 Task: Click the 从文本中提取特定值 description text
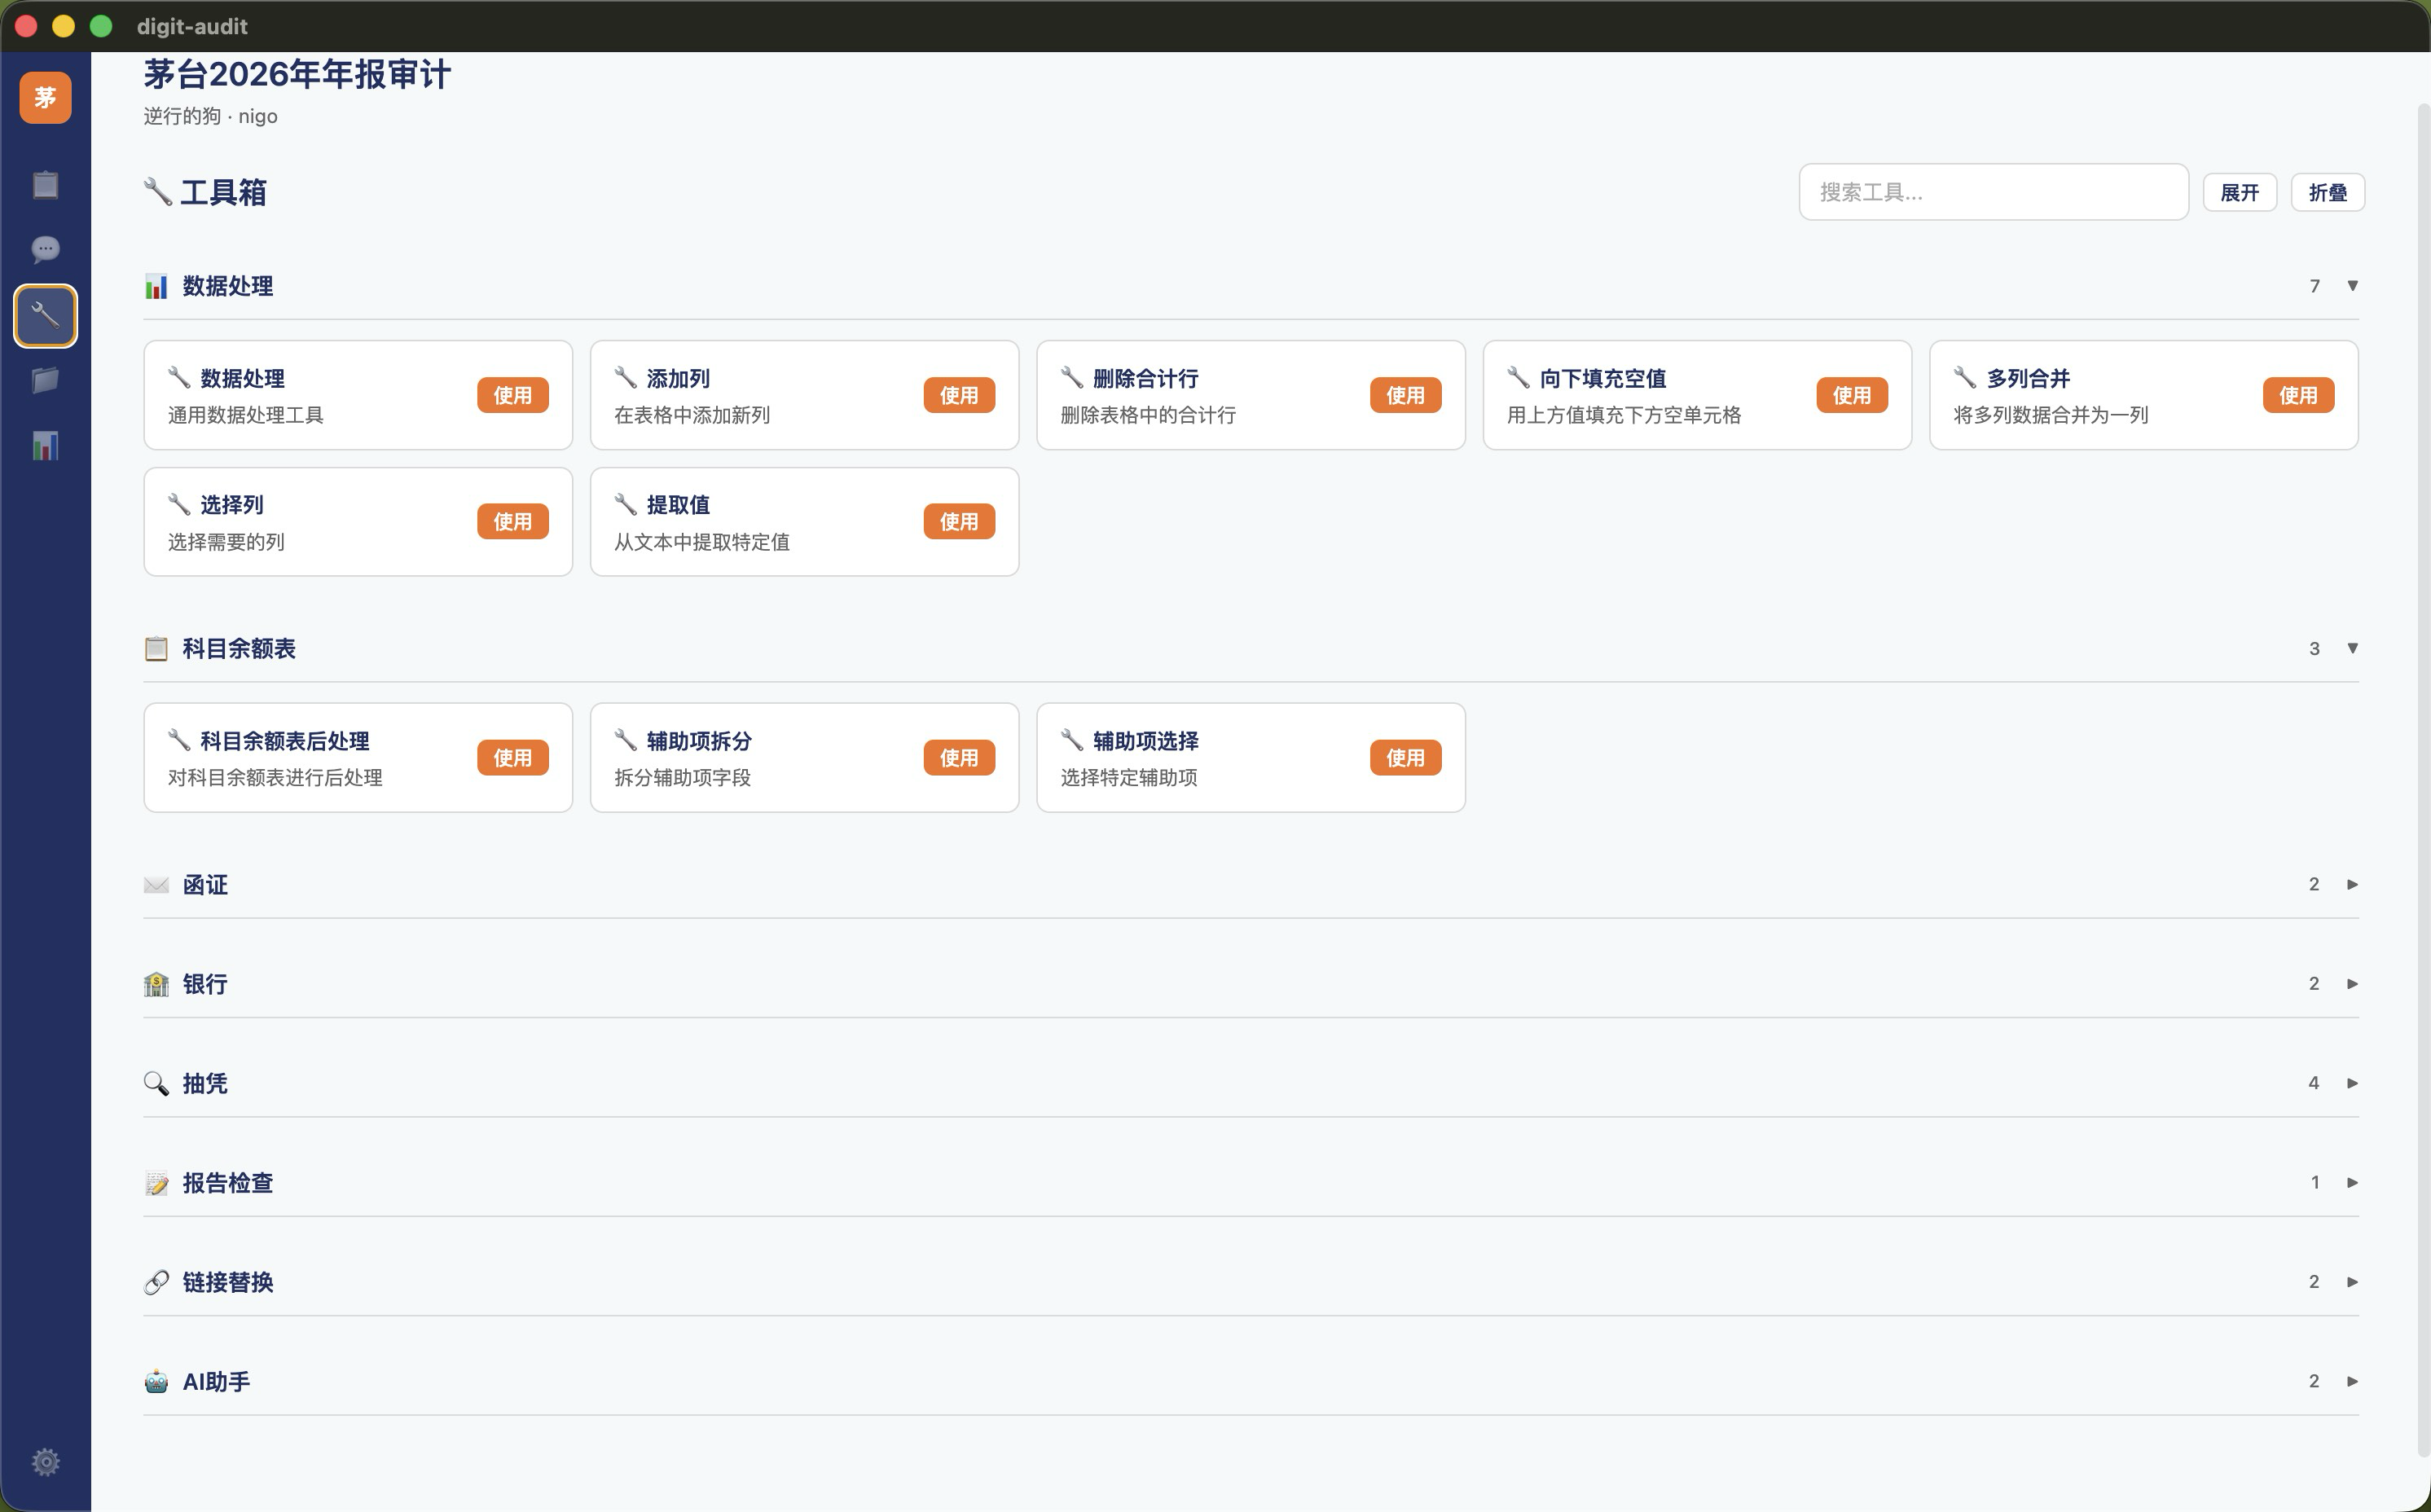(x=702, y=542)
